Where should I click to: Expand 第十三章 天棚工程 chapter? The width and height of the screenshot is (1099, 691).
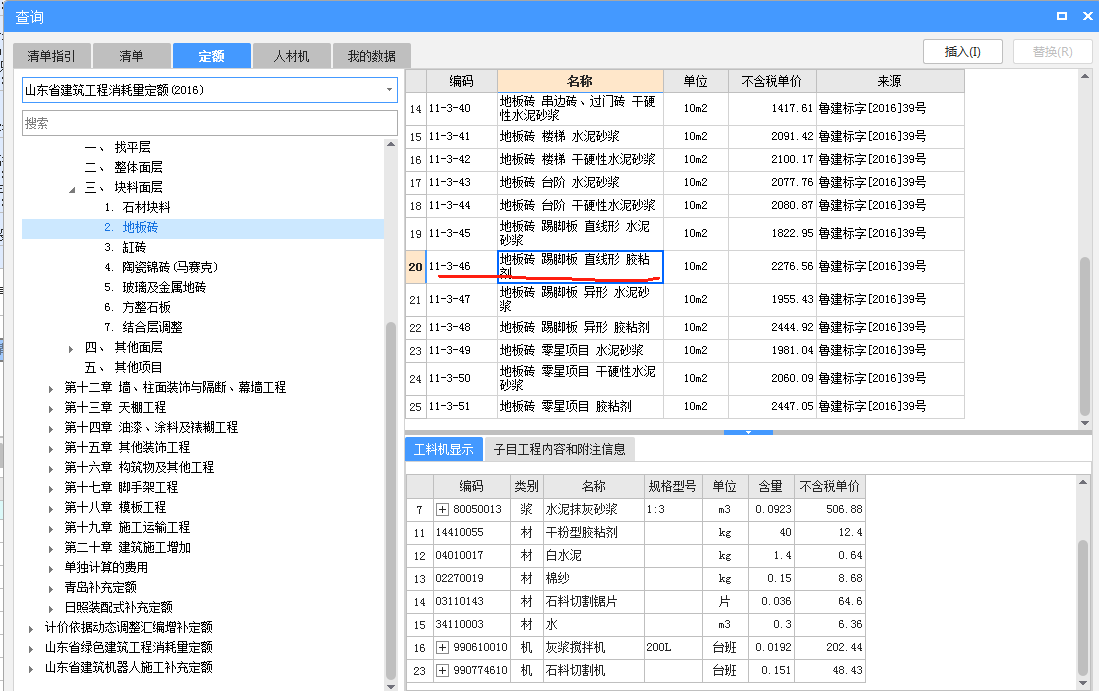pos(50,409)
